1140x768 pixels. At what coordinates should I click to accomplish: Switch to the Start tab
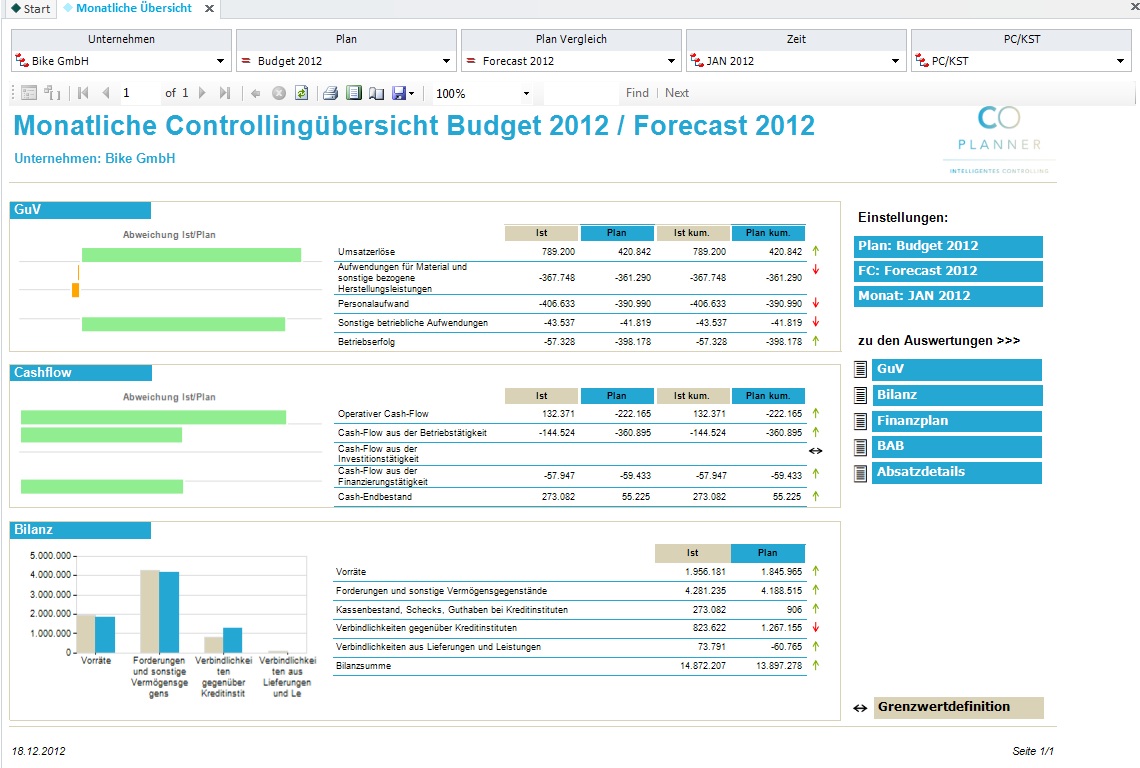click(x=31, y=9)
